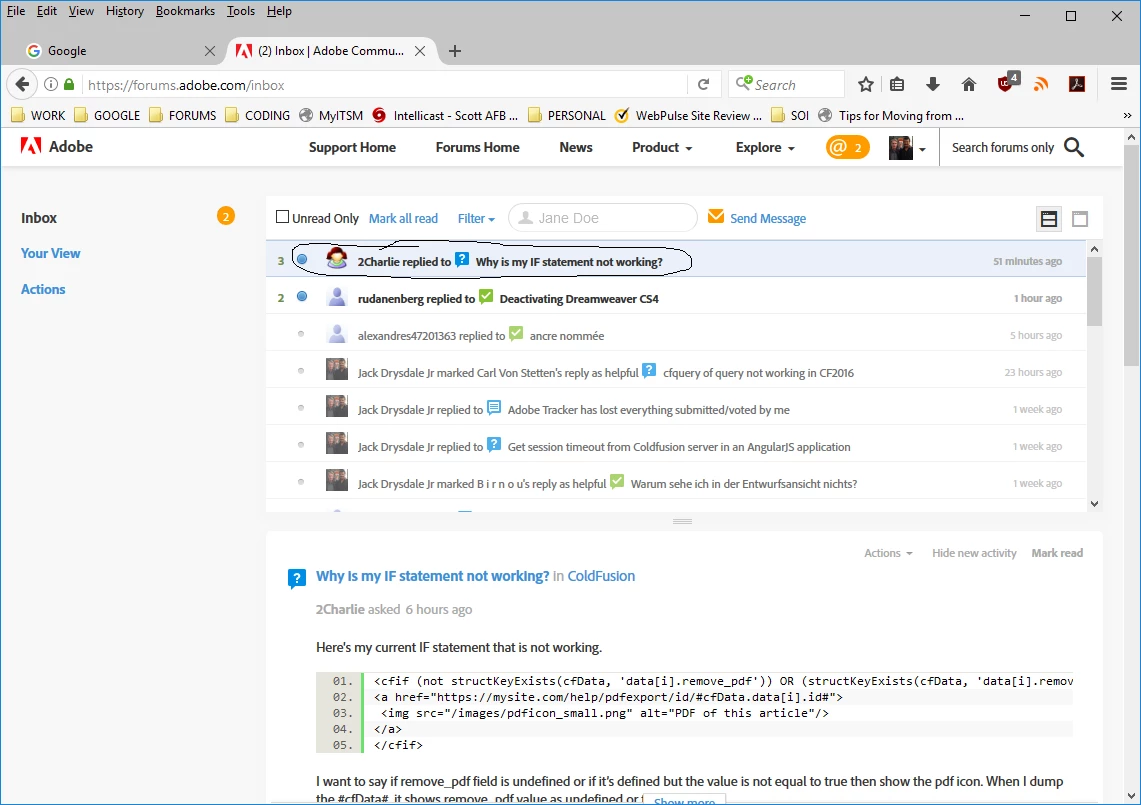Open Support Home page
The width and height of the screenshot is (1141, 805).
coord(352,147)
